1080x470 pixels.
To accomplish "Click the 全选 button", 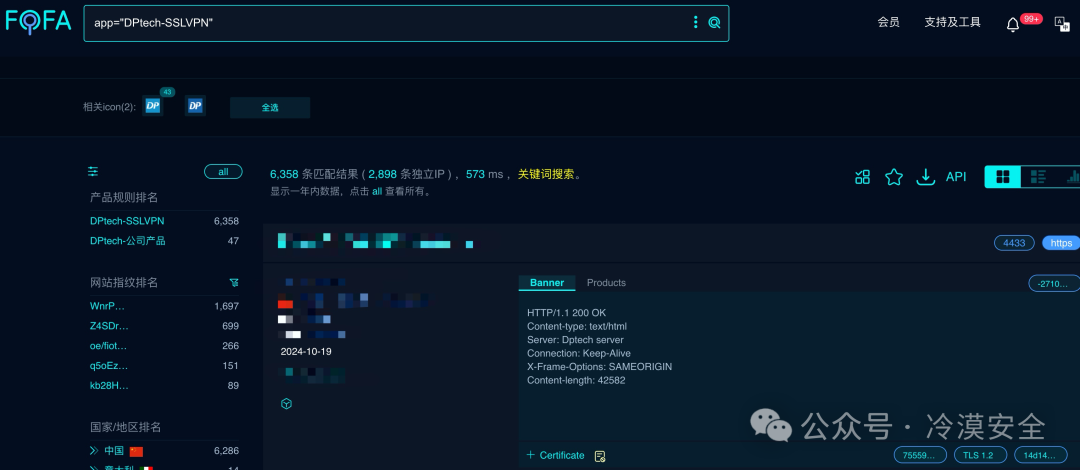I will [x=269, y=108].
